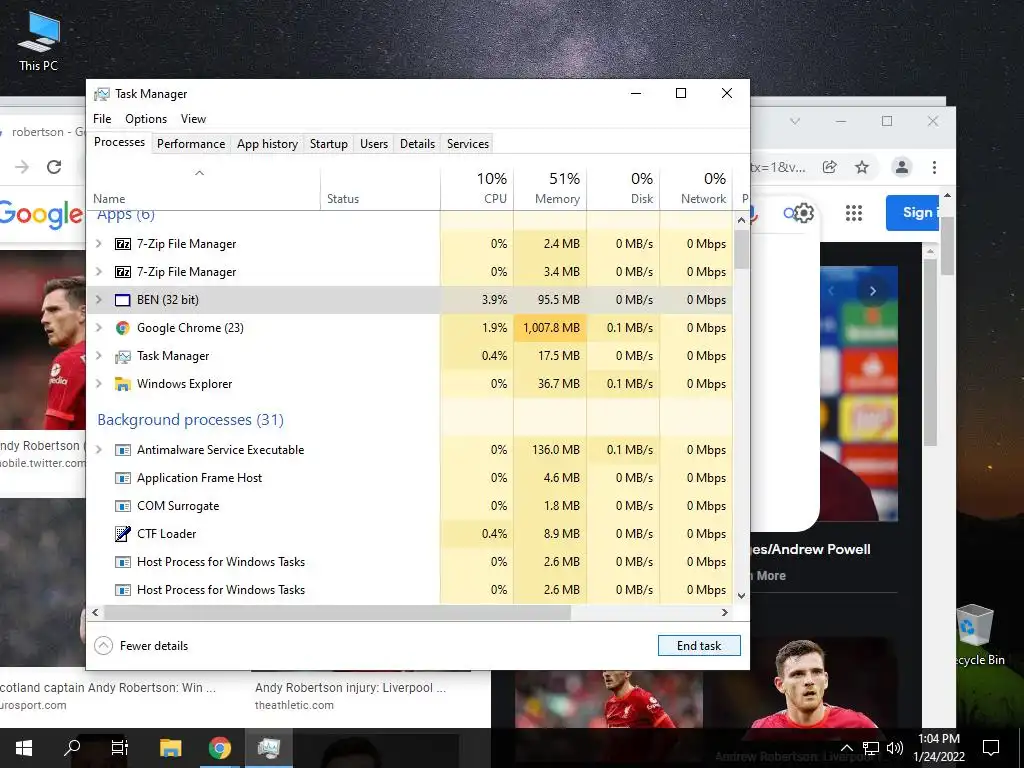Collapse view with Fewer details arrow
Image resolution: width=1024 pixels, height=768 pixels.
[x=103, y=646]
